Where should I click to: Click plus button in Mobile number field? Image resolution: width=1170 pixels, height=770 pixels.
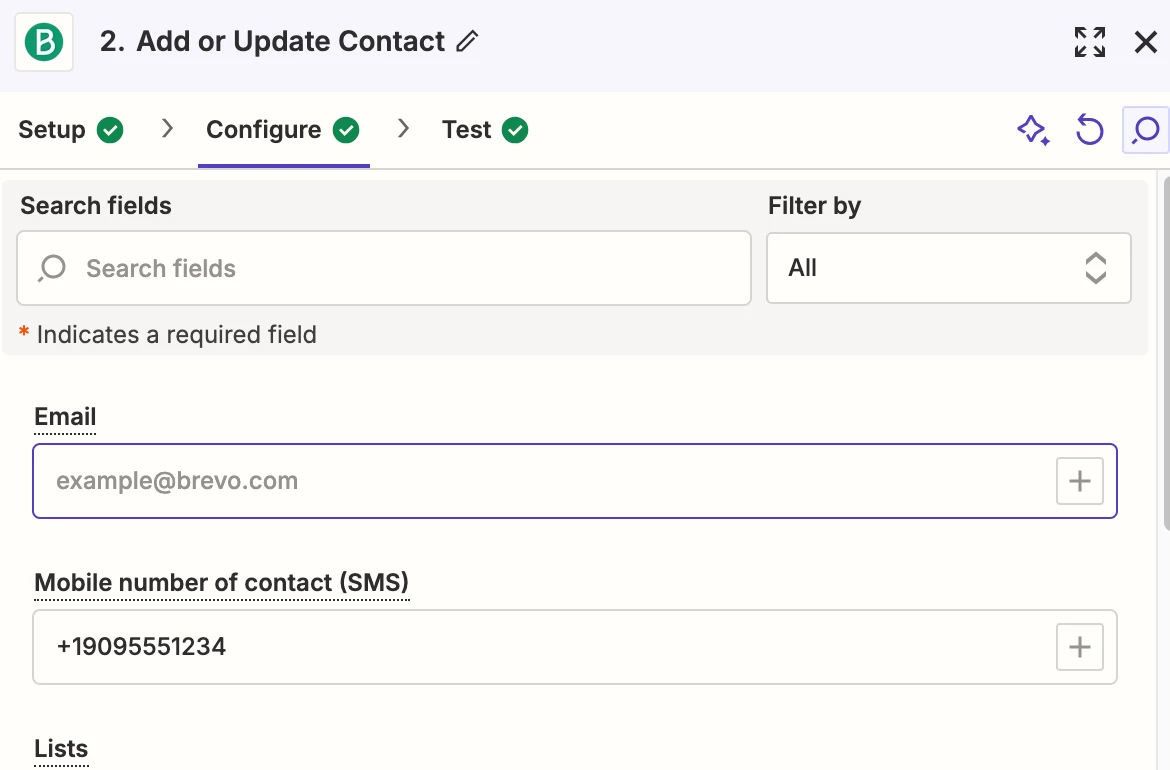tap(1079, 647)
